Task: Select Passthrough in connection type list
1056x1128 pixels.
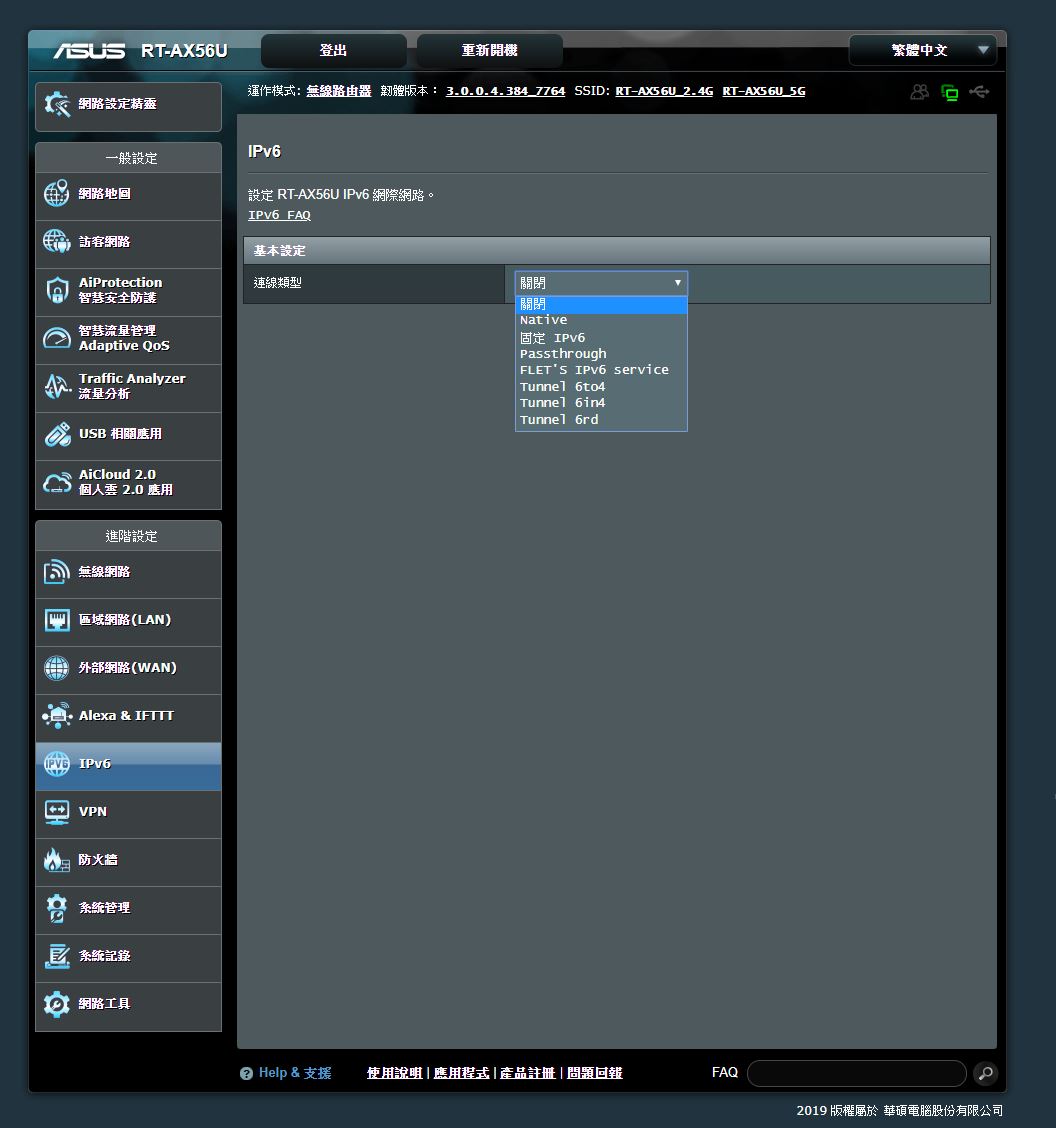Action: click(601, 354)
